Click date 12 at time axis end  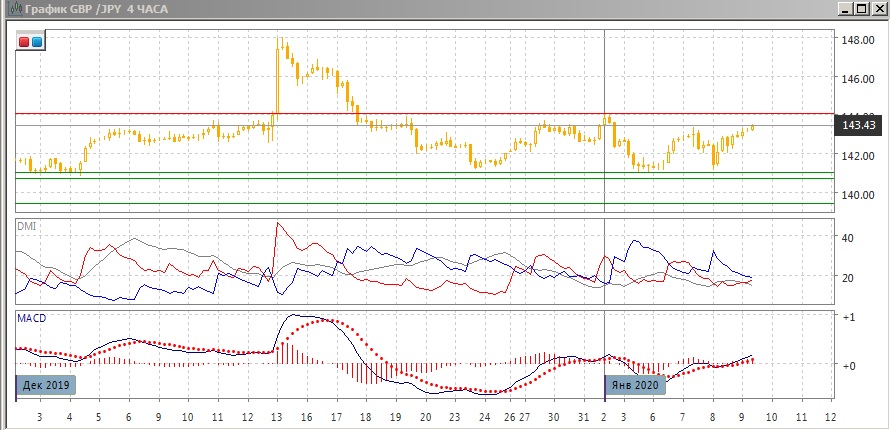pos(831,416)
